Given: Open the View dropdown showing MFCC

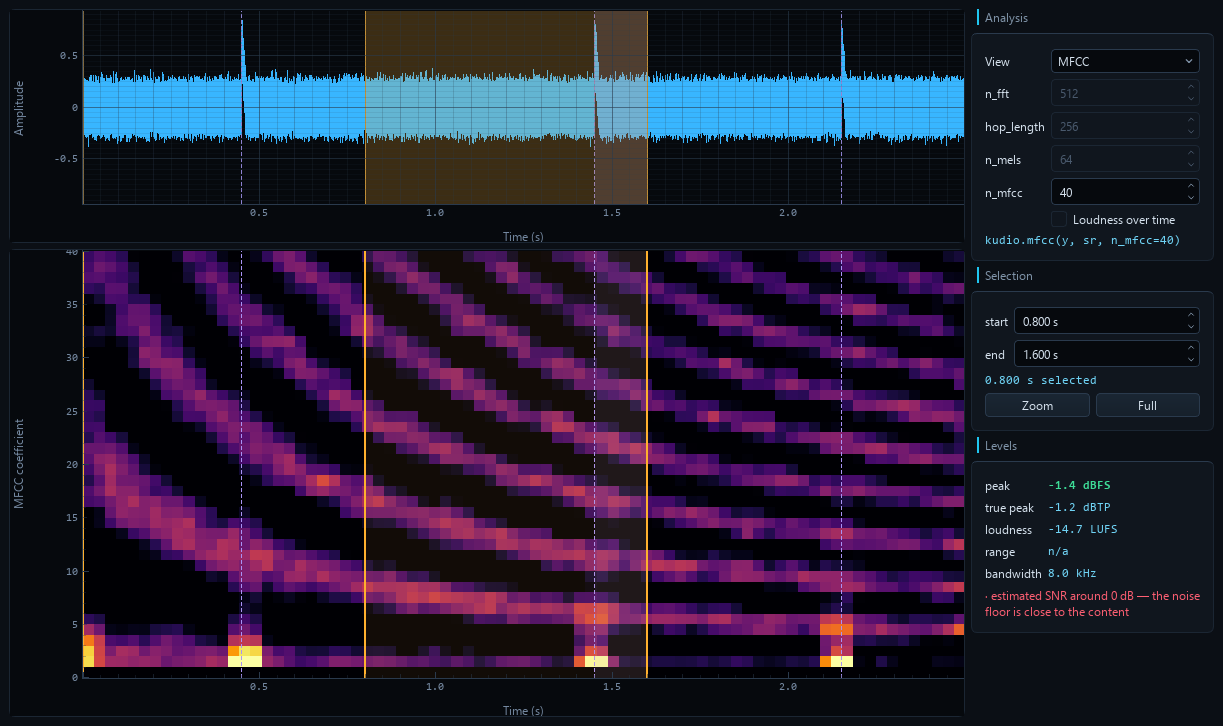Looking at the screenshot, I should point(1125,61).
